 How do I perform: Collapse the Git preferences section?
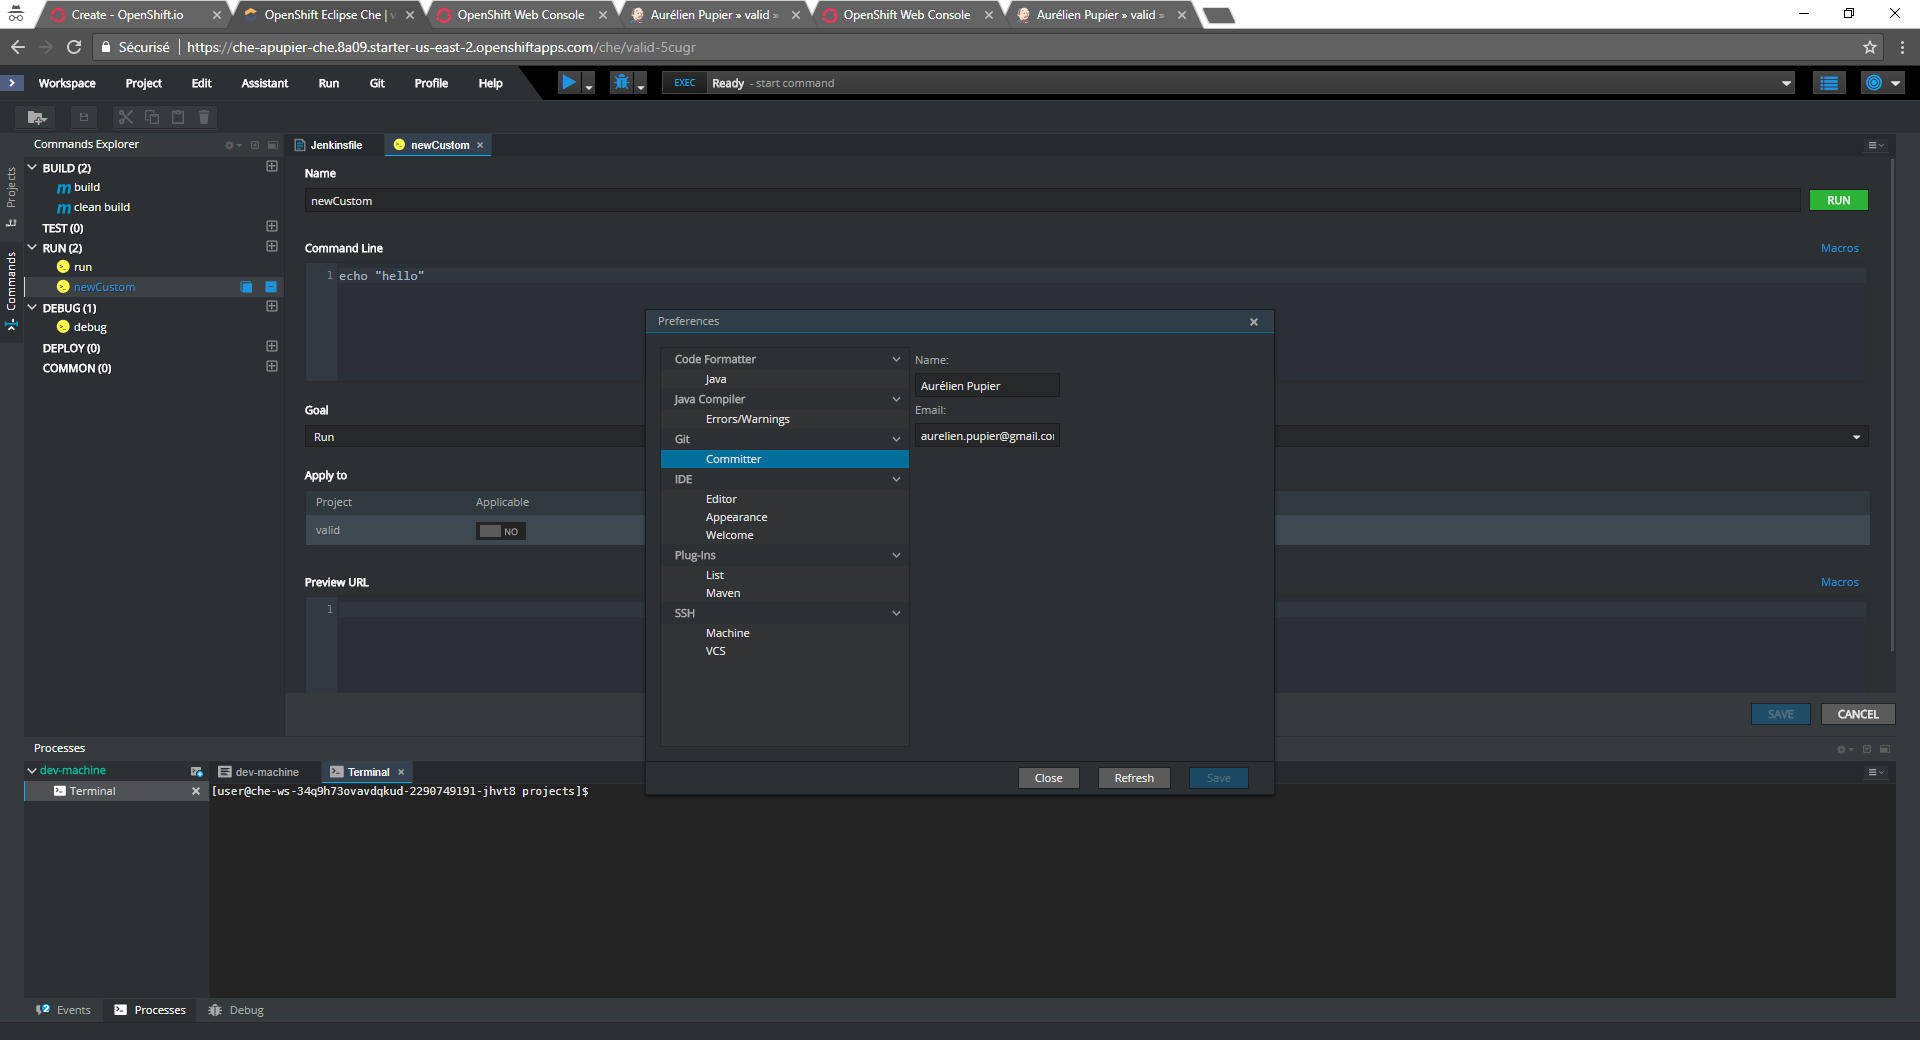click(896, 439)
